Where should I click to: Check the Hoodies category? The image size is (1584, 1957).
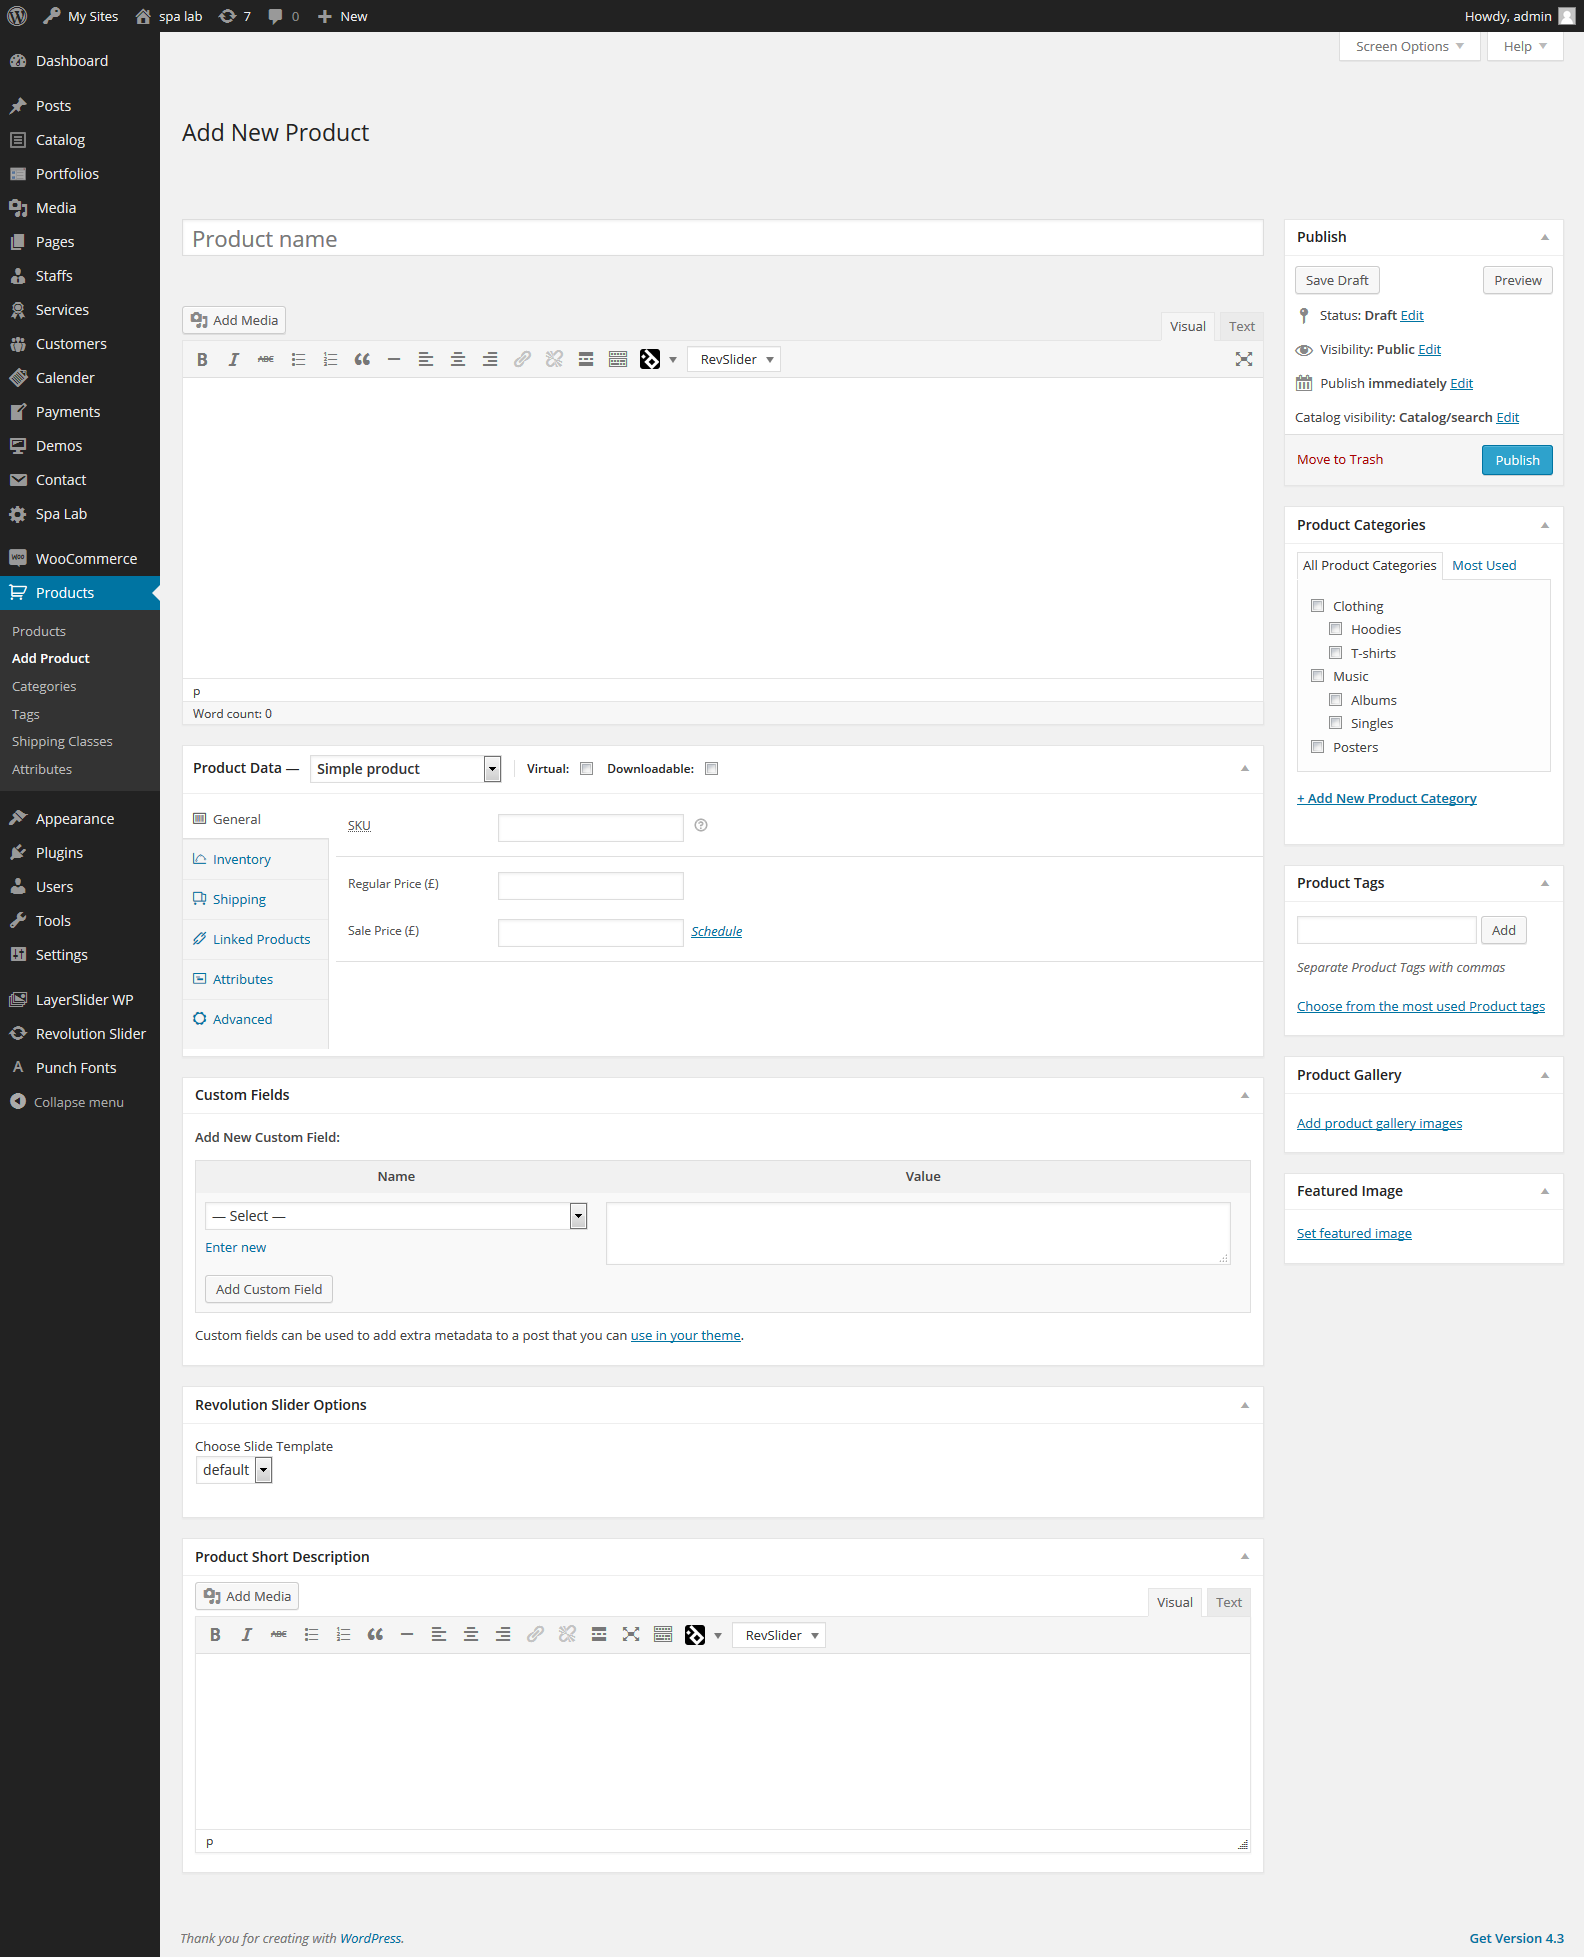(x=1336, y=629)
